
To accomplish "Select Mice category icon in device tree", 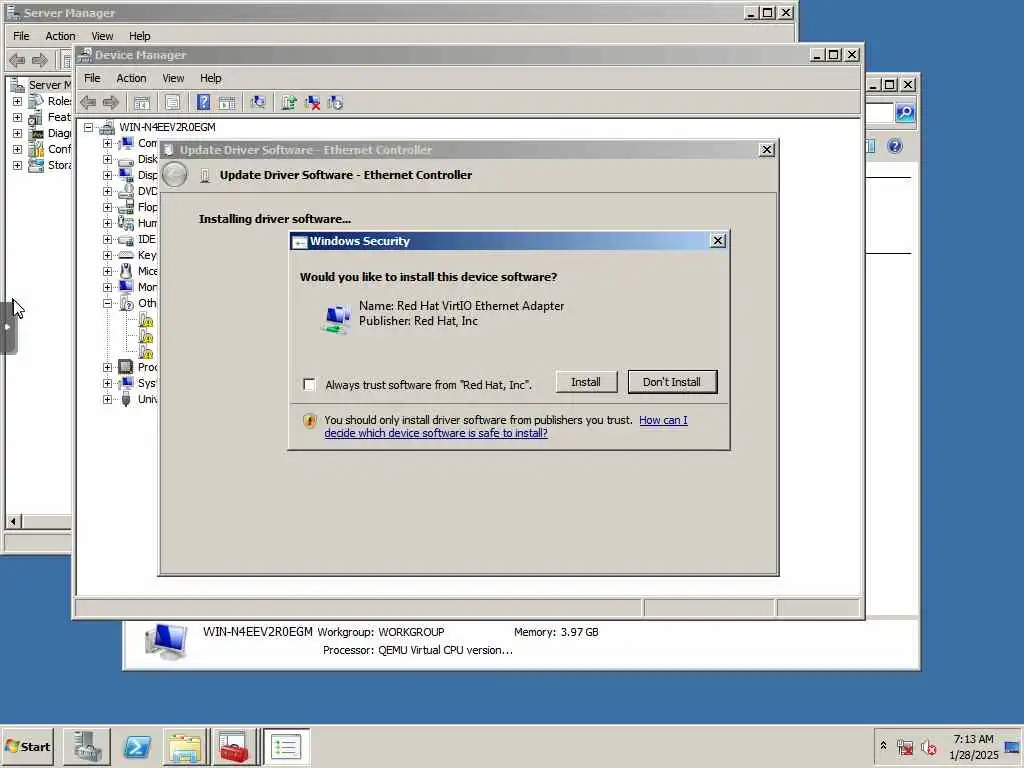I will (x=126, y=271).
